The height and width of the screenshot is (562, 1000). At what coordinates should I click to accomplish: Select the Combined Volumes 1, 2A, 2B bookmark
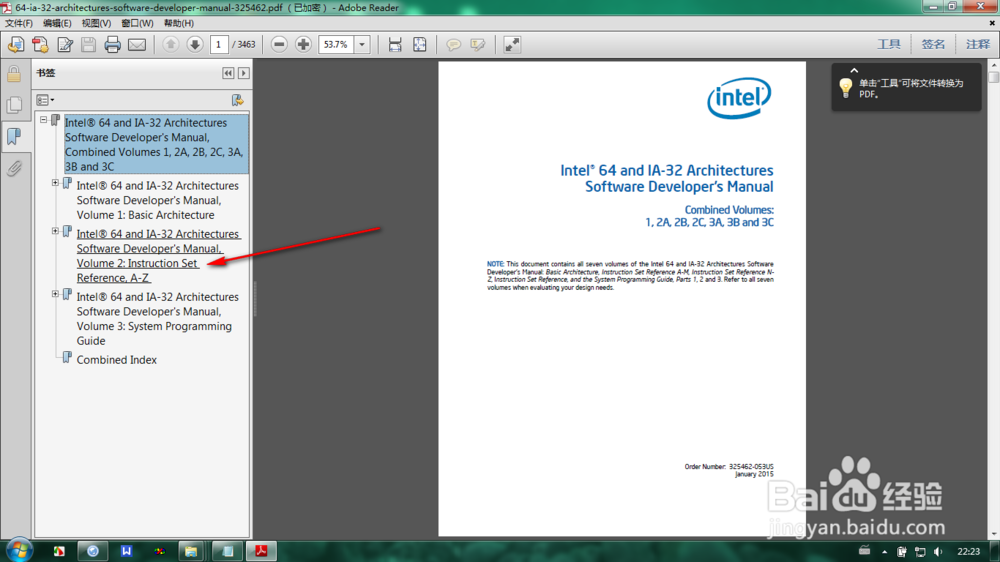pos(156,144)
